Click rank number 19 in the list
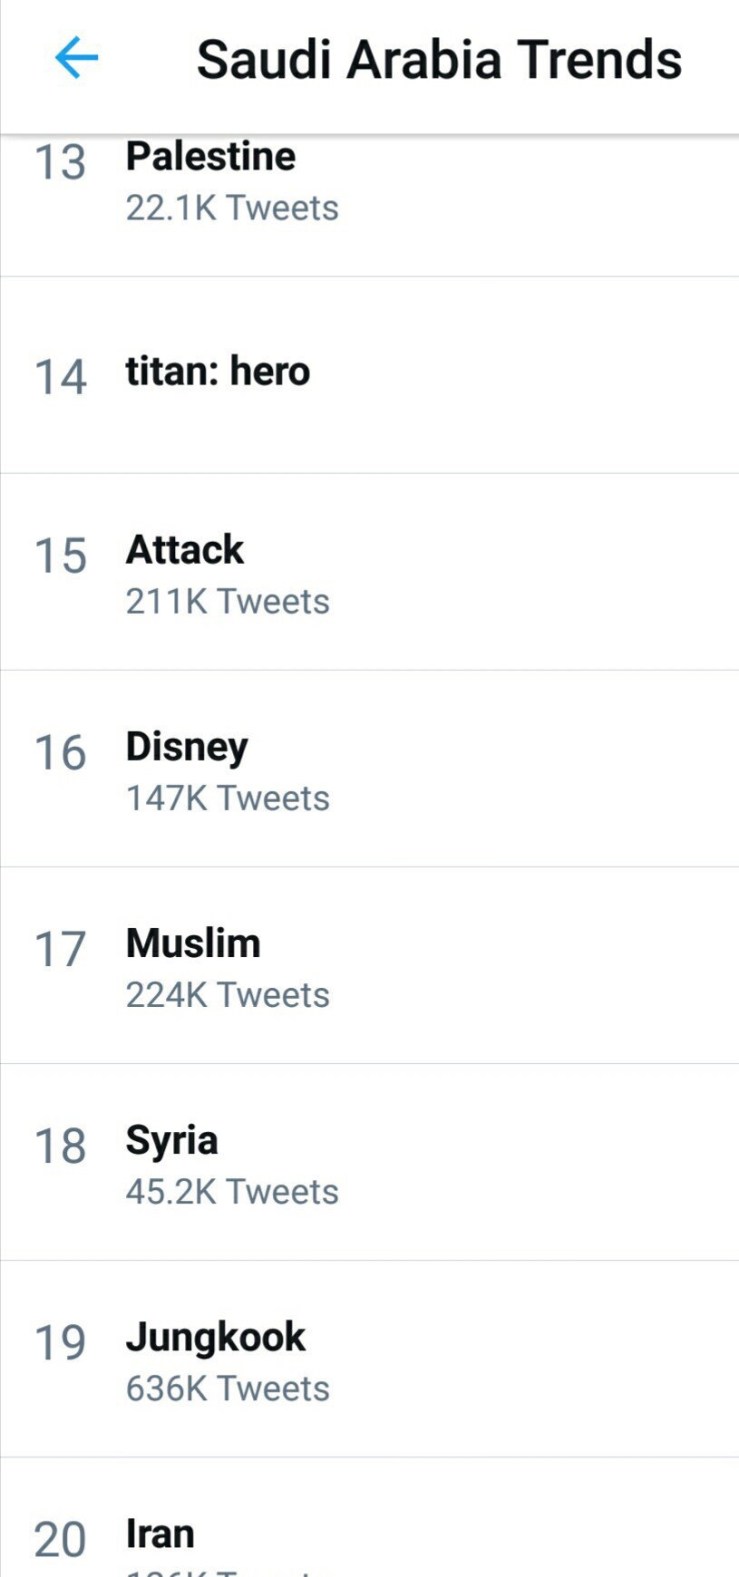The image size is (739, 1577). pyautogui.click(x=60, y=1343)
